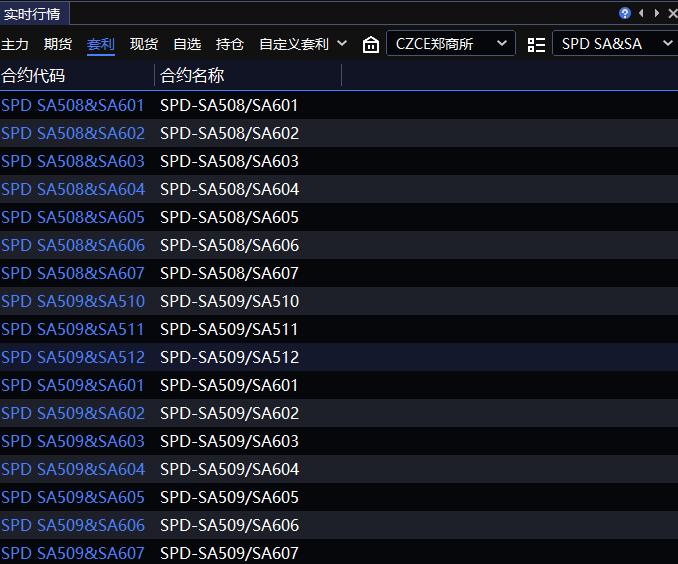678x564 pixels.
Task: Select contract code SPD SA509&SA607
Action: (x=73, y=553)
